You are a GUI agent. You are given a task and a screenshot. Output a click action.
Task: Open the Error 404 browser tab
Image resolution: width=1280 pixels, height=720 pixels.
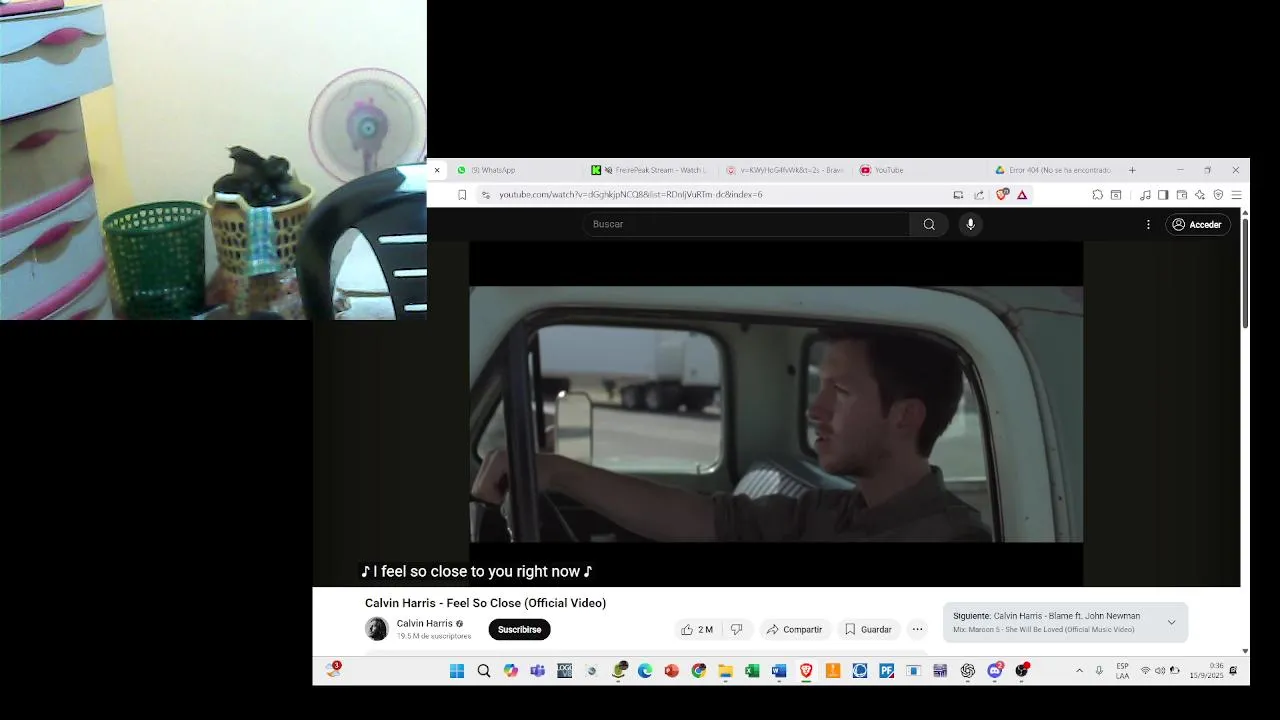(1055, 170)
